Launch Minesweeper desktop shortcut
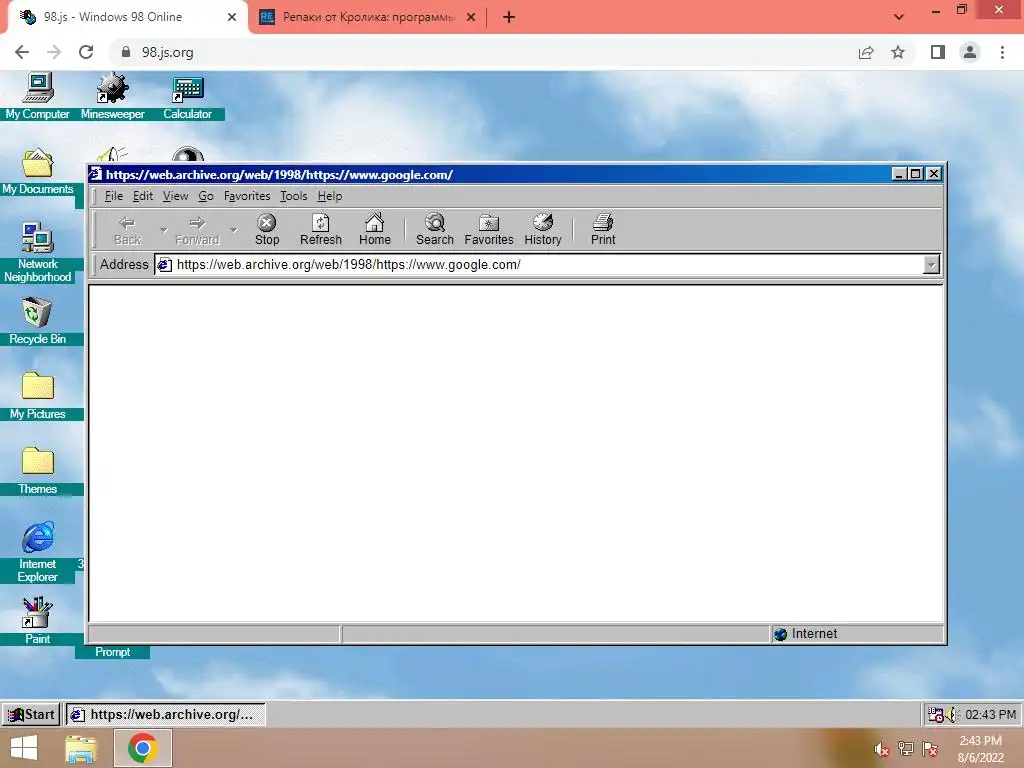This screenshot has width=1024, height=768. pyautogui.click(x=112, y=96)
